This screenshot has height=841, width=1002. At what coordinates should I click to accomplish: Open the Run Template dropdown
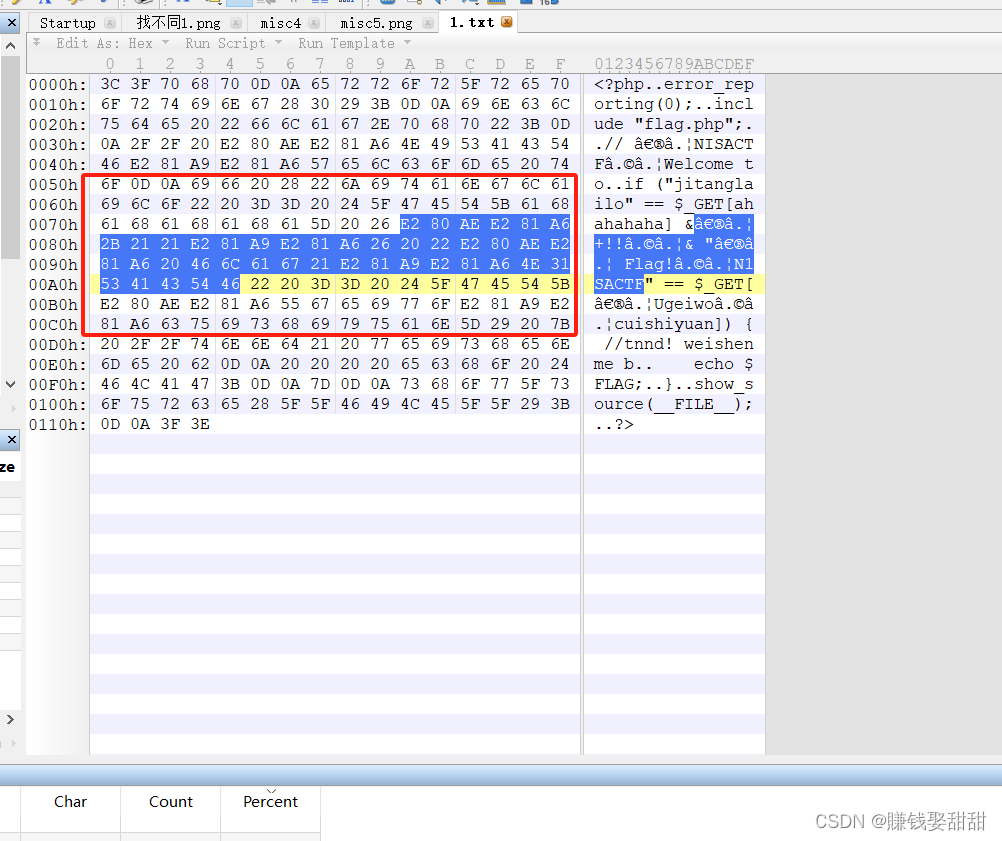[354, 43]
